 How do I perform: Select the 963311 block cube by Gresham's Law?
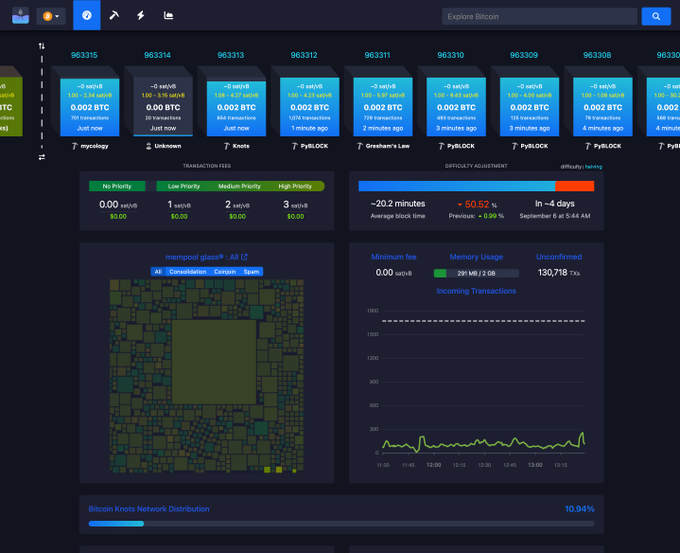tap(382, 107)
